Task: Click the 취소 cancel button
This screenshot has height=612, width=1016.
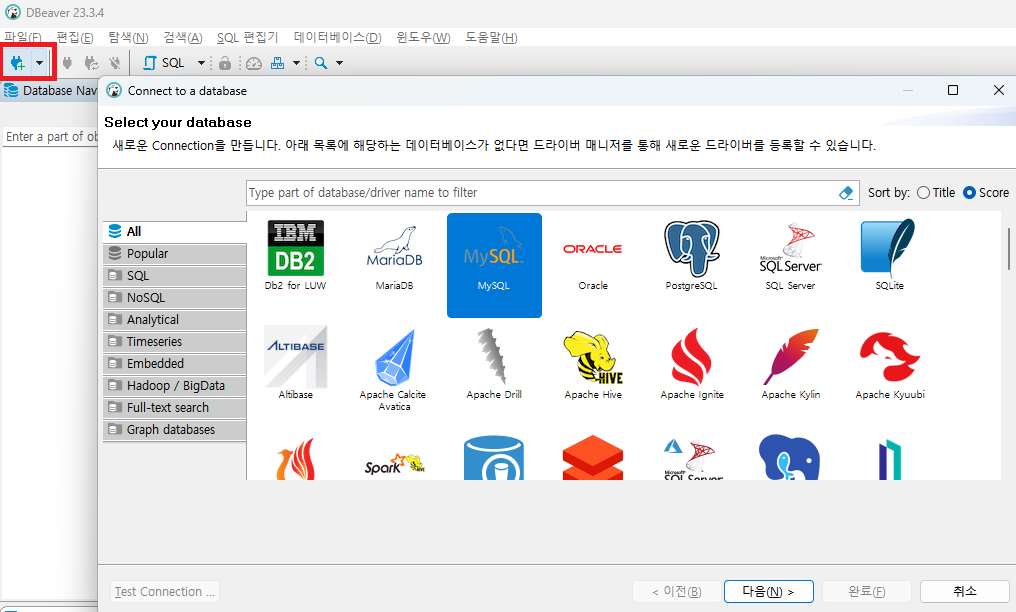Action: (965, 591)
